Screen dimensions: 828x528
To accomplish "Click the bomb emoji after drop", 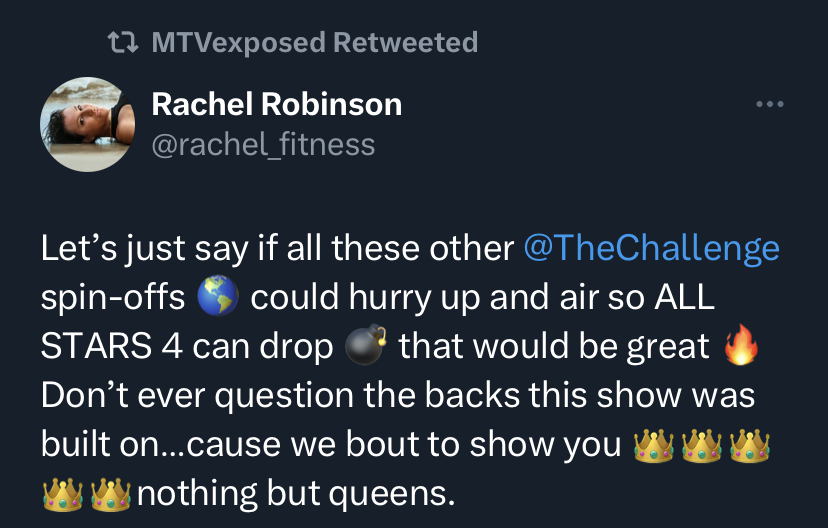I will pyautogui.click(x=365, y=345).
